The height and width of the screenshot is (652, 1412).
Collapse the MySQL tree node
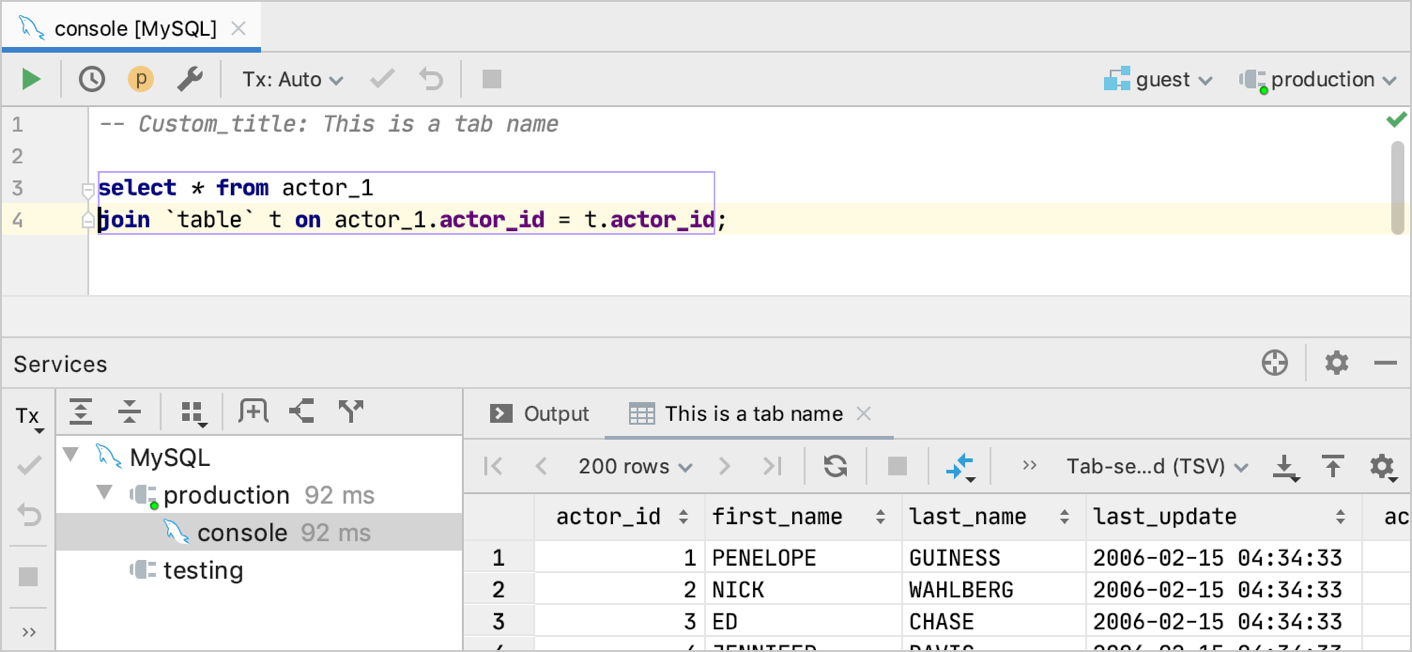coord(70,457)
